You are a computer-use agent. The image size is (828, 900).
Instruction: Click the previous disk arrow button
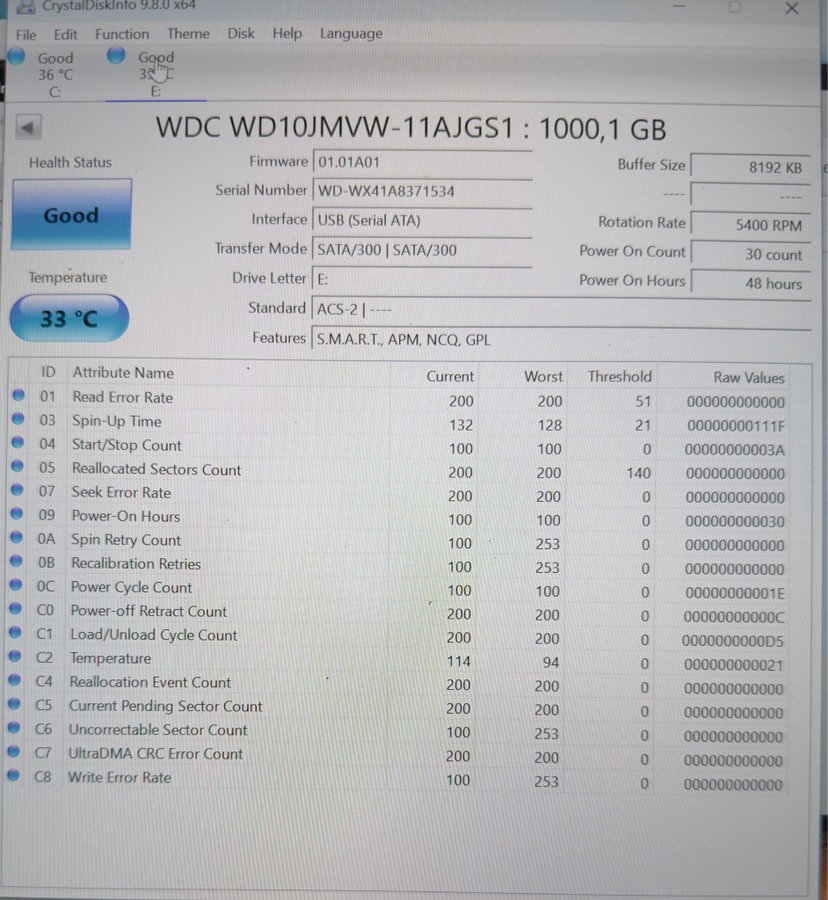[x=28, y=128]
